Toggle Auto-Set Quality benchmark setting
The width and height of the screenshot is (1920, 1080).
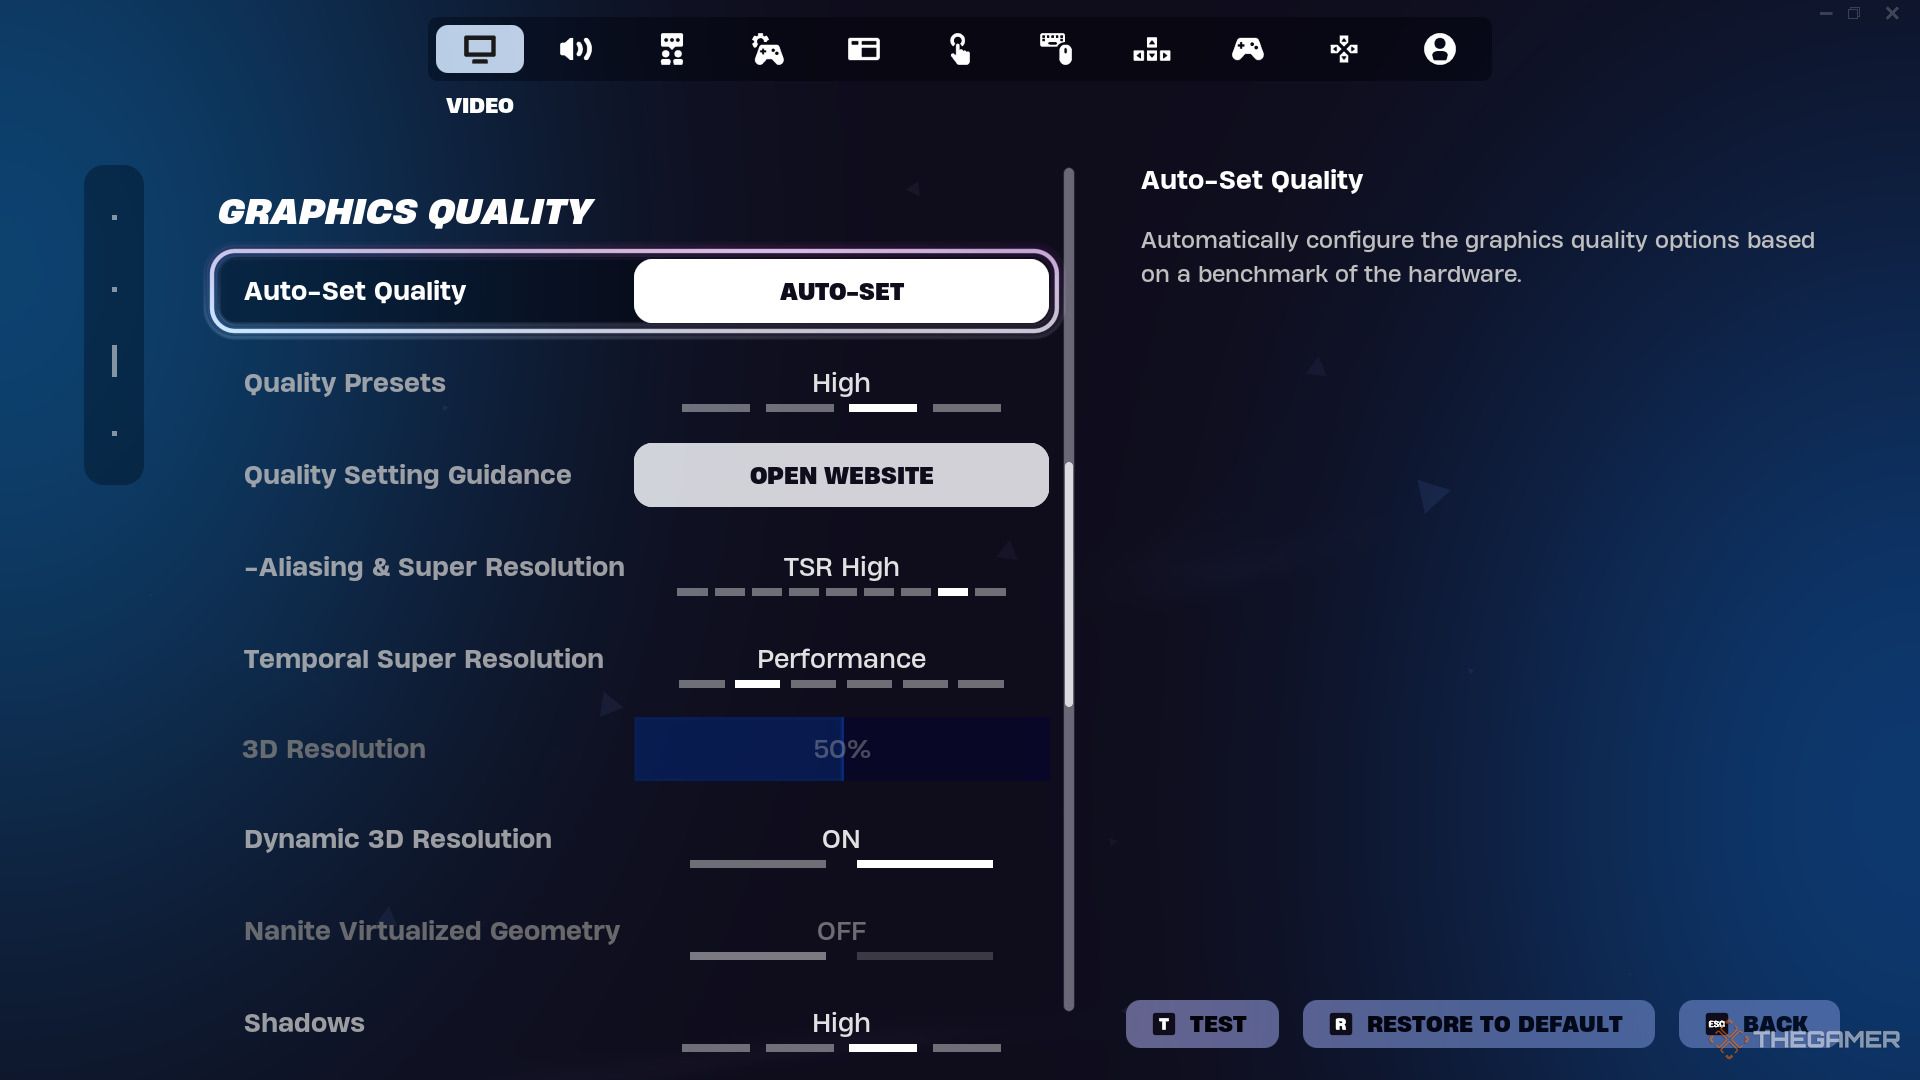click(840, 291)
